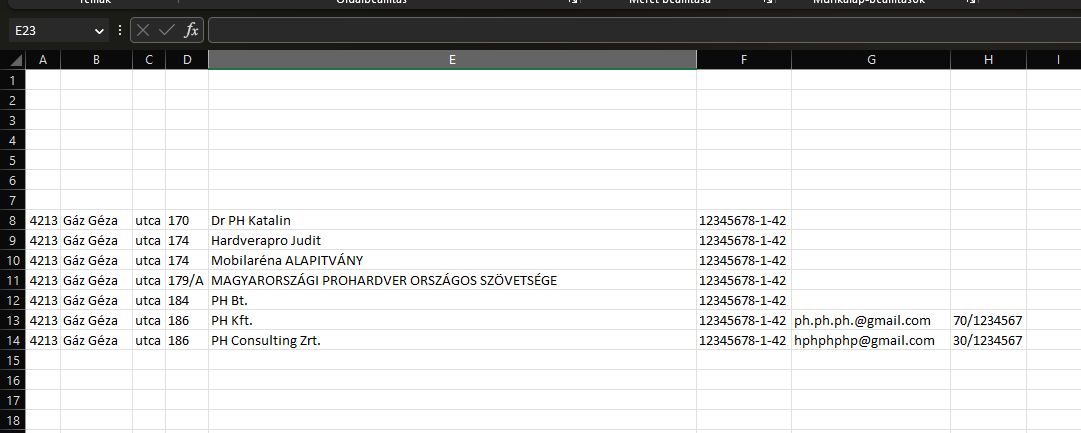Viewport: 1081px width, 433px height.
Task: Click postcode 4213 in row 8
Action: tap(43, 221)
